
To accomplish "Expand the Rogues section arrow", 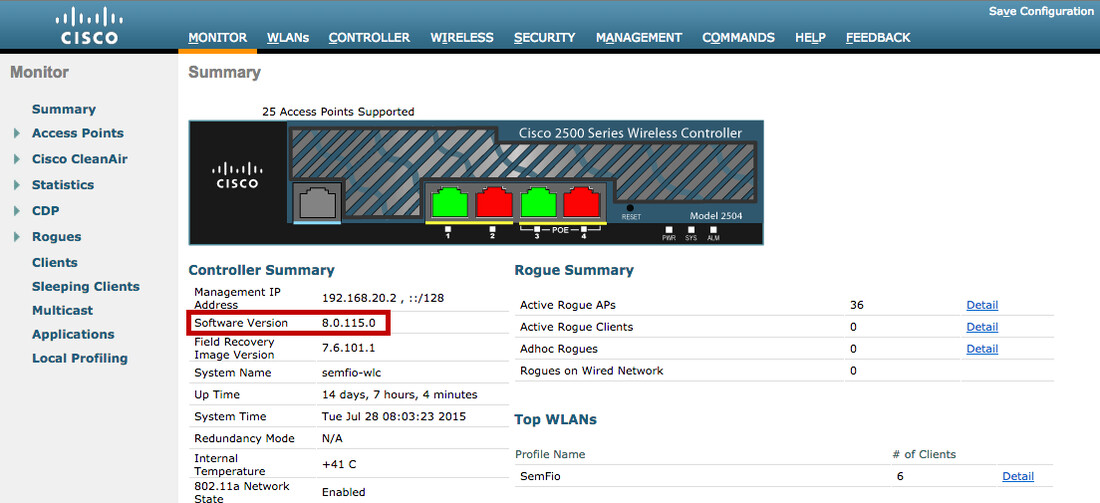I will (x=17, y=237).
